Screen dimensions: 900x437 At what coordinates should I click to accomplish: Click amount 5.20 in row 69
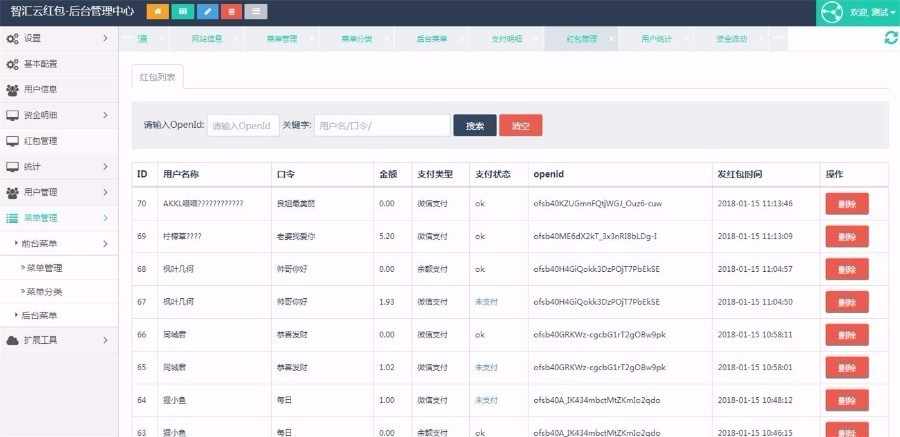point(386,237)
